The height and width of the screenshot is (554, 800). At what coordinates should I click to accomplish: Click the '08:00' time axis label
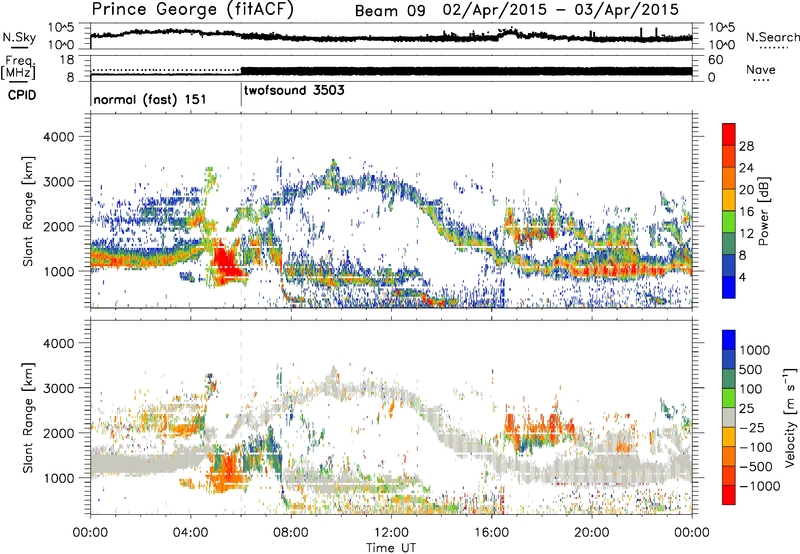pyautogui.click(x=291, y=533)
